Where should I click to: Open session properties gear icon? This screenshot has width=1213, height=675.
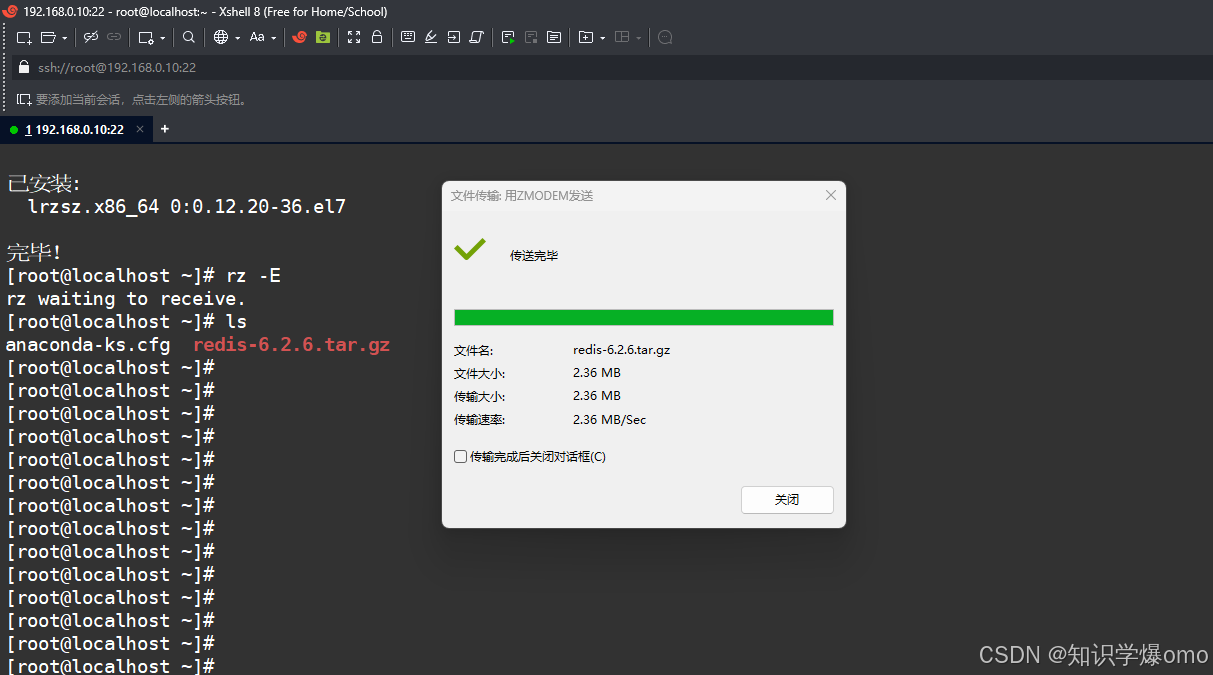pos(146,37)
